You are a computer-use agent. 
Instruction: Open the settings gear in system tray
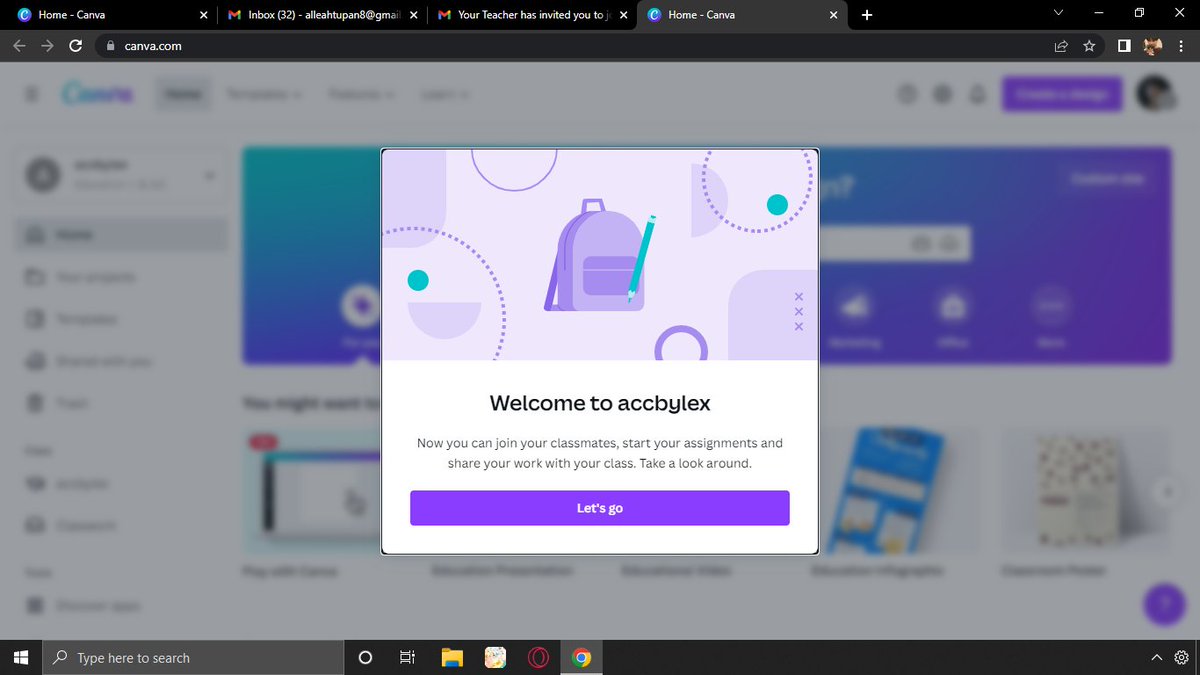click(x=1182, y=657)
